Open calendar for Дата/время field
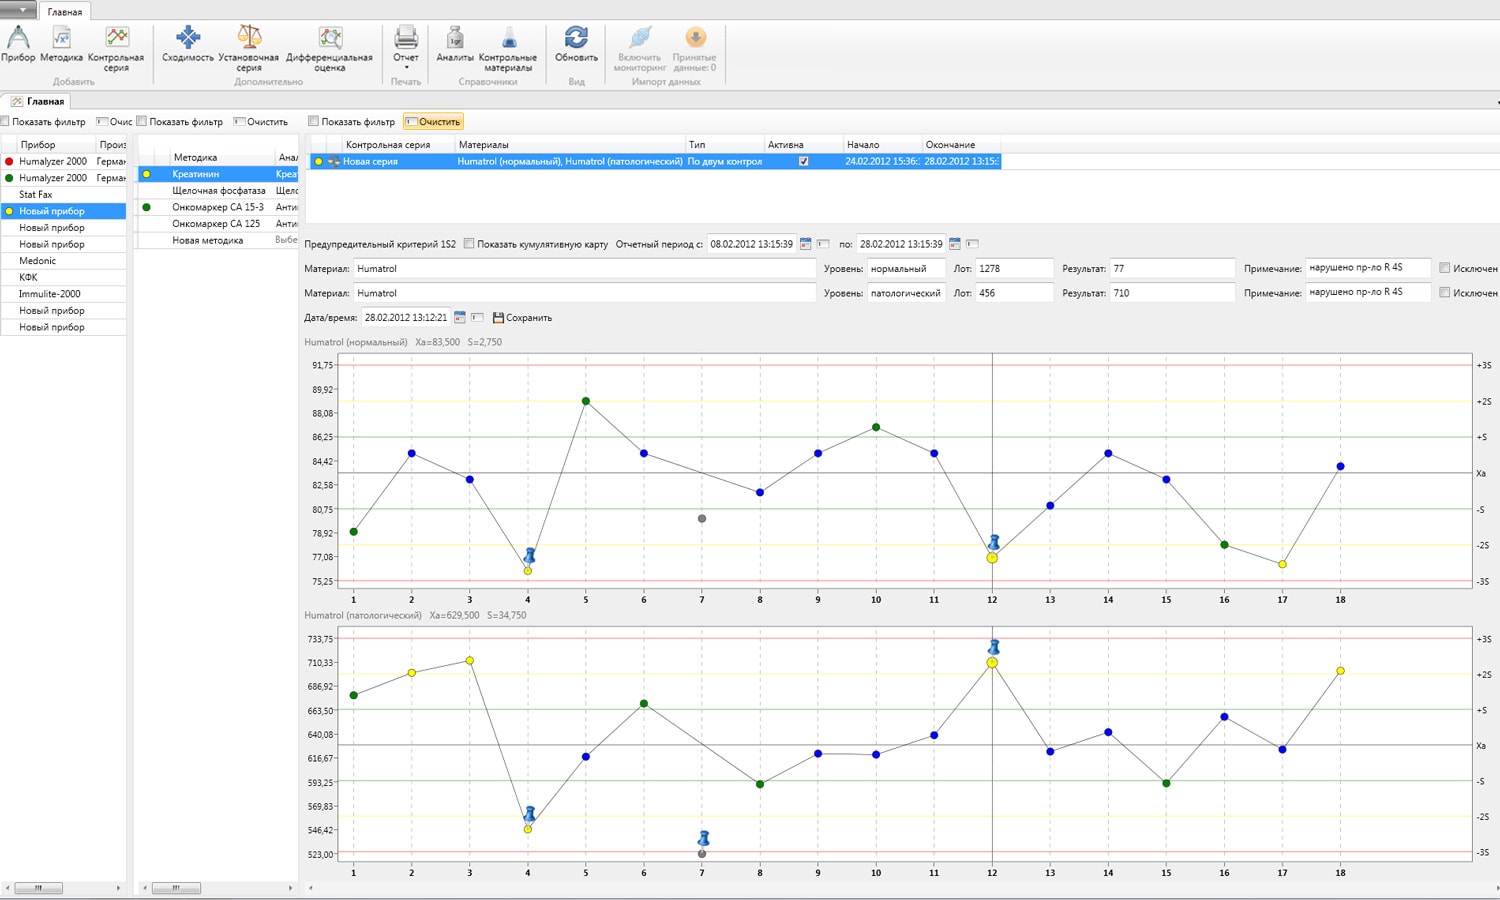The image size is (1500, 900). click(460, 317)
